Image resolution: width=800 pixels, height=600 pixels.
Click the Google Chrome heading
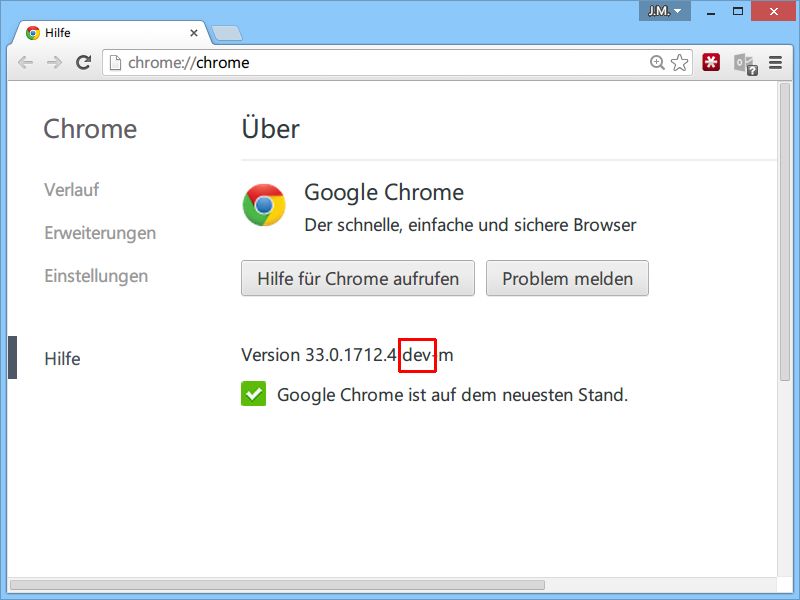pyautogui.click(x=384, y=192)
